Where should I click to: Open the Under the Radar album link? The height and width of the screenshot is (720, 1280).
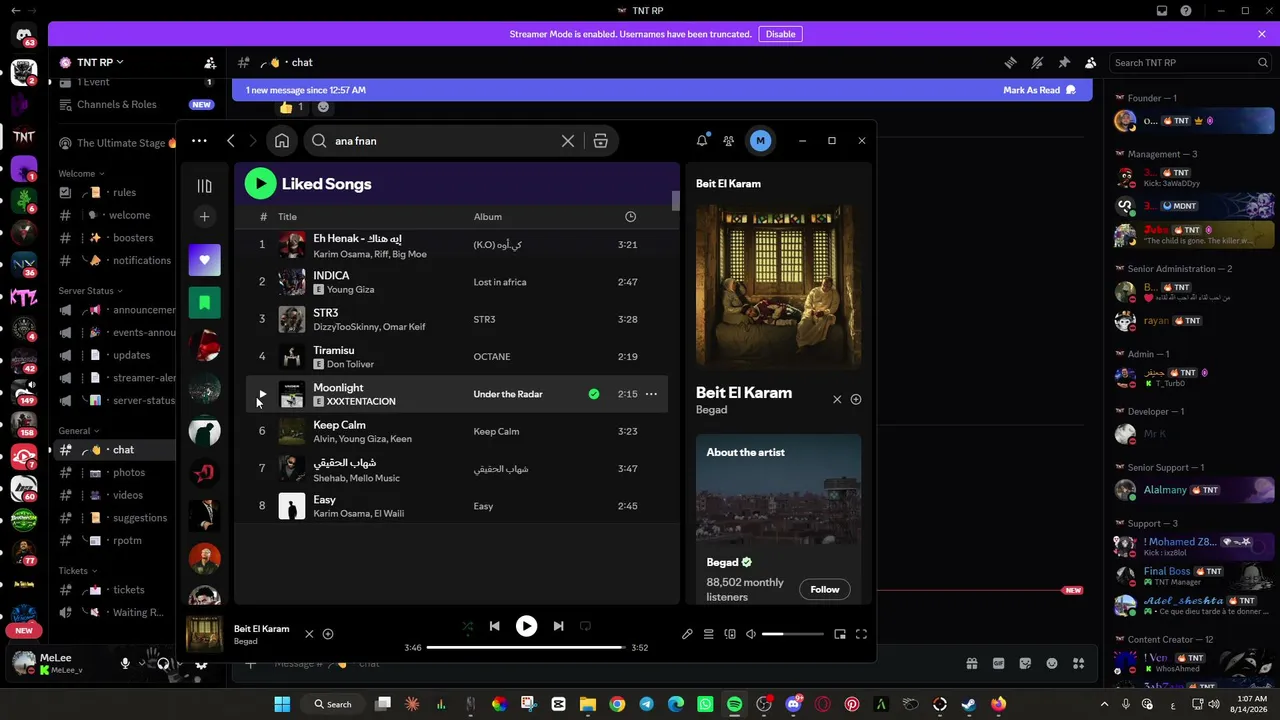click(x=508, y=394)
